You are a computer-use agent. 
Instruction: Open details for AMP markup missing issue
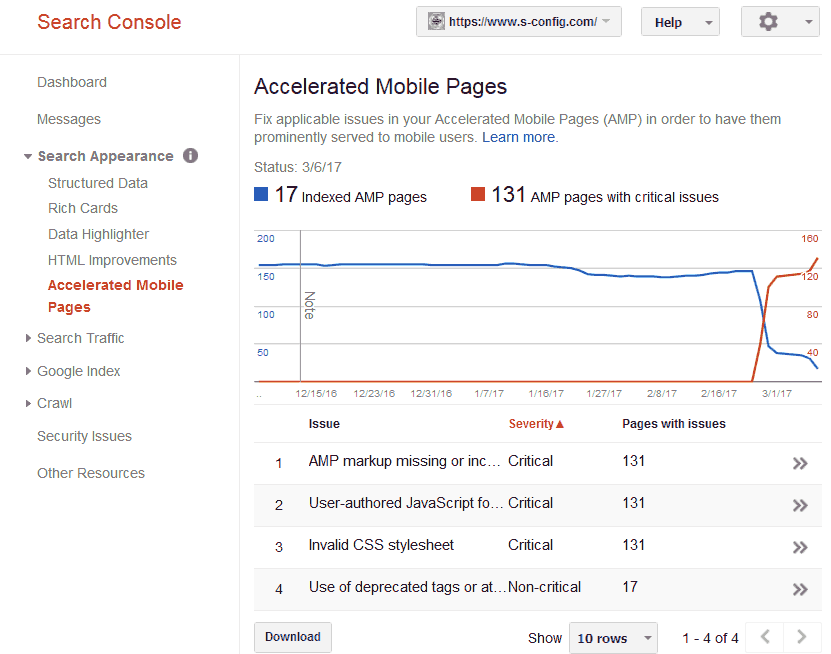799,463
